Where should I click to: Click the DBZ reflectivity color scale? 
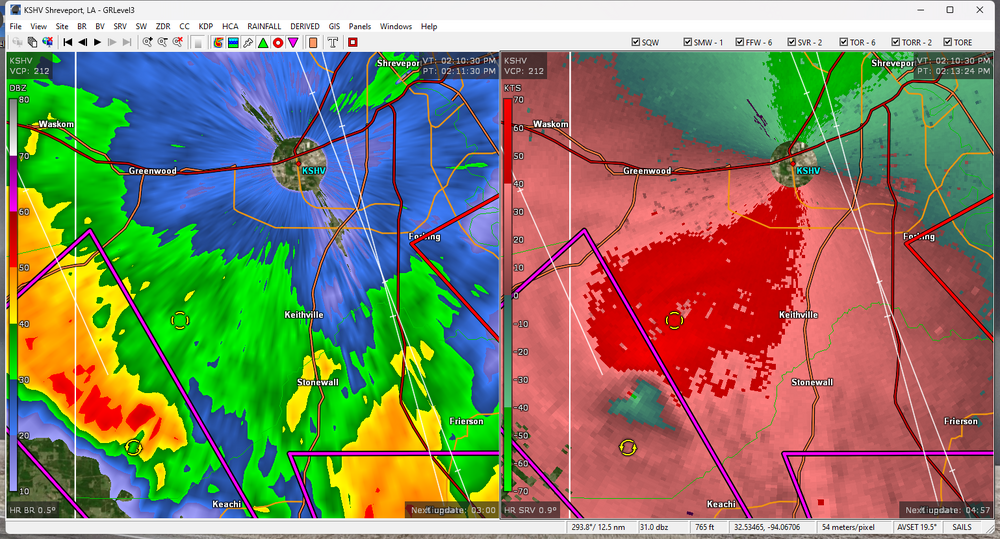(13, 290)
